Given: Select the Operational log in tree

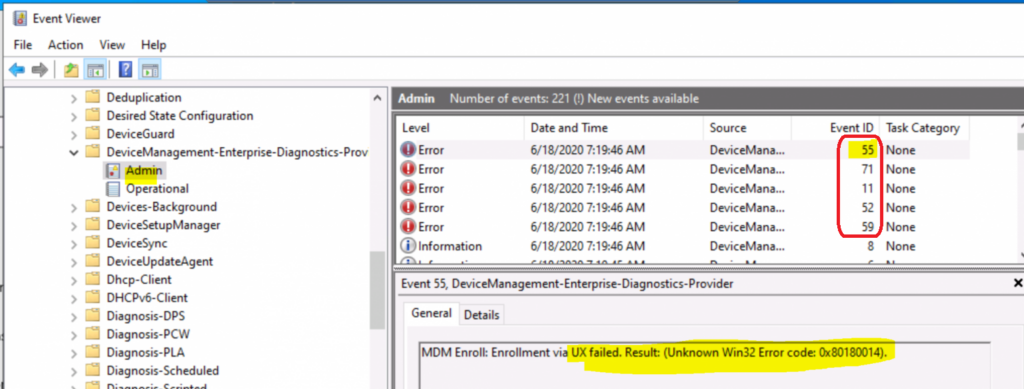Looking at the screenshot, I should point(157,189).
